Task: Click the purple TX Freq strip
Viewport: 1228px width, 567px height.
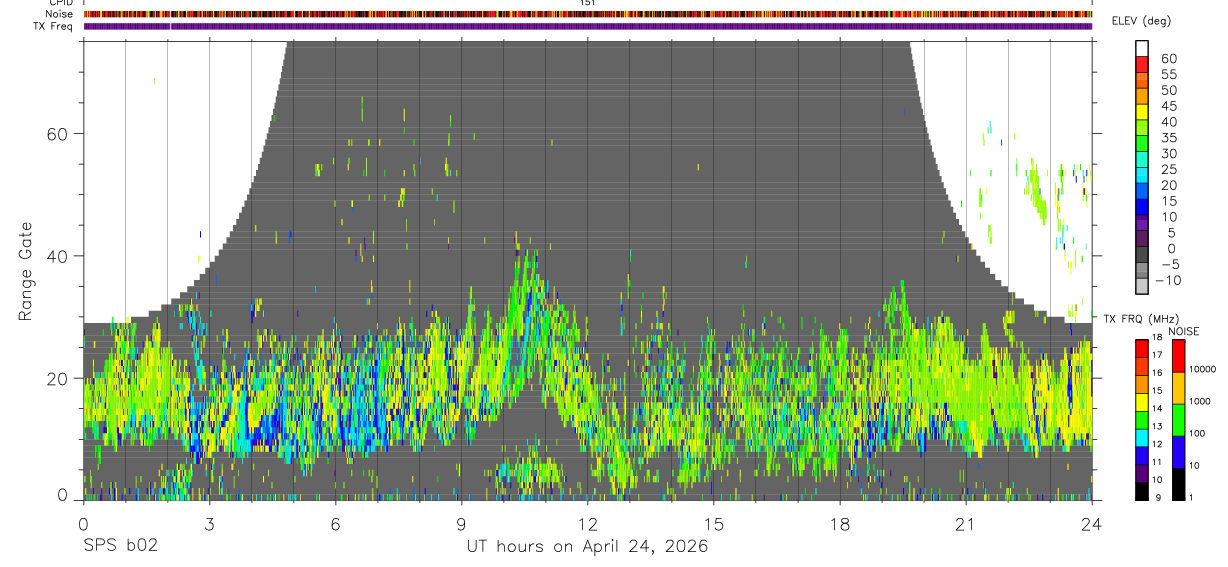Action: click(588, 26)
